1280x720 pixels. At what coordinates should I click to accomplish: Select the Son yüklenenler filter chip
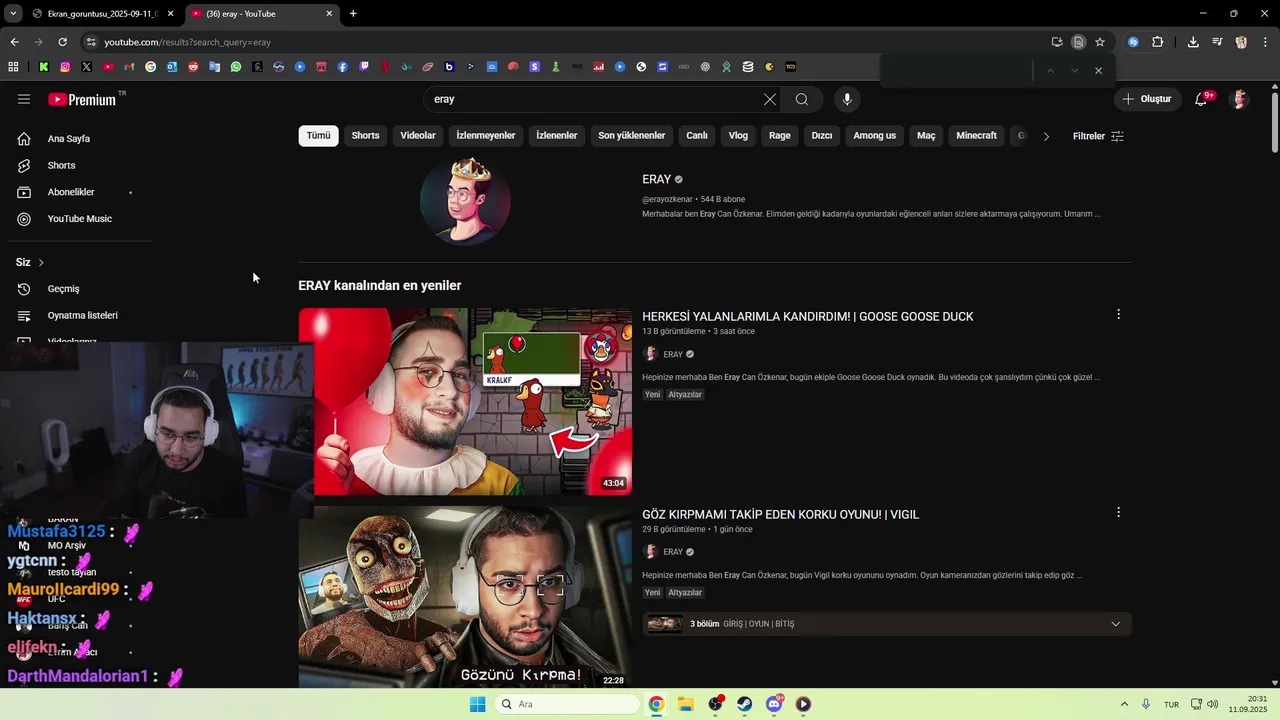click(632, 136)
